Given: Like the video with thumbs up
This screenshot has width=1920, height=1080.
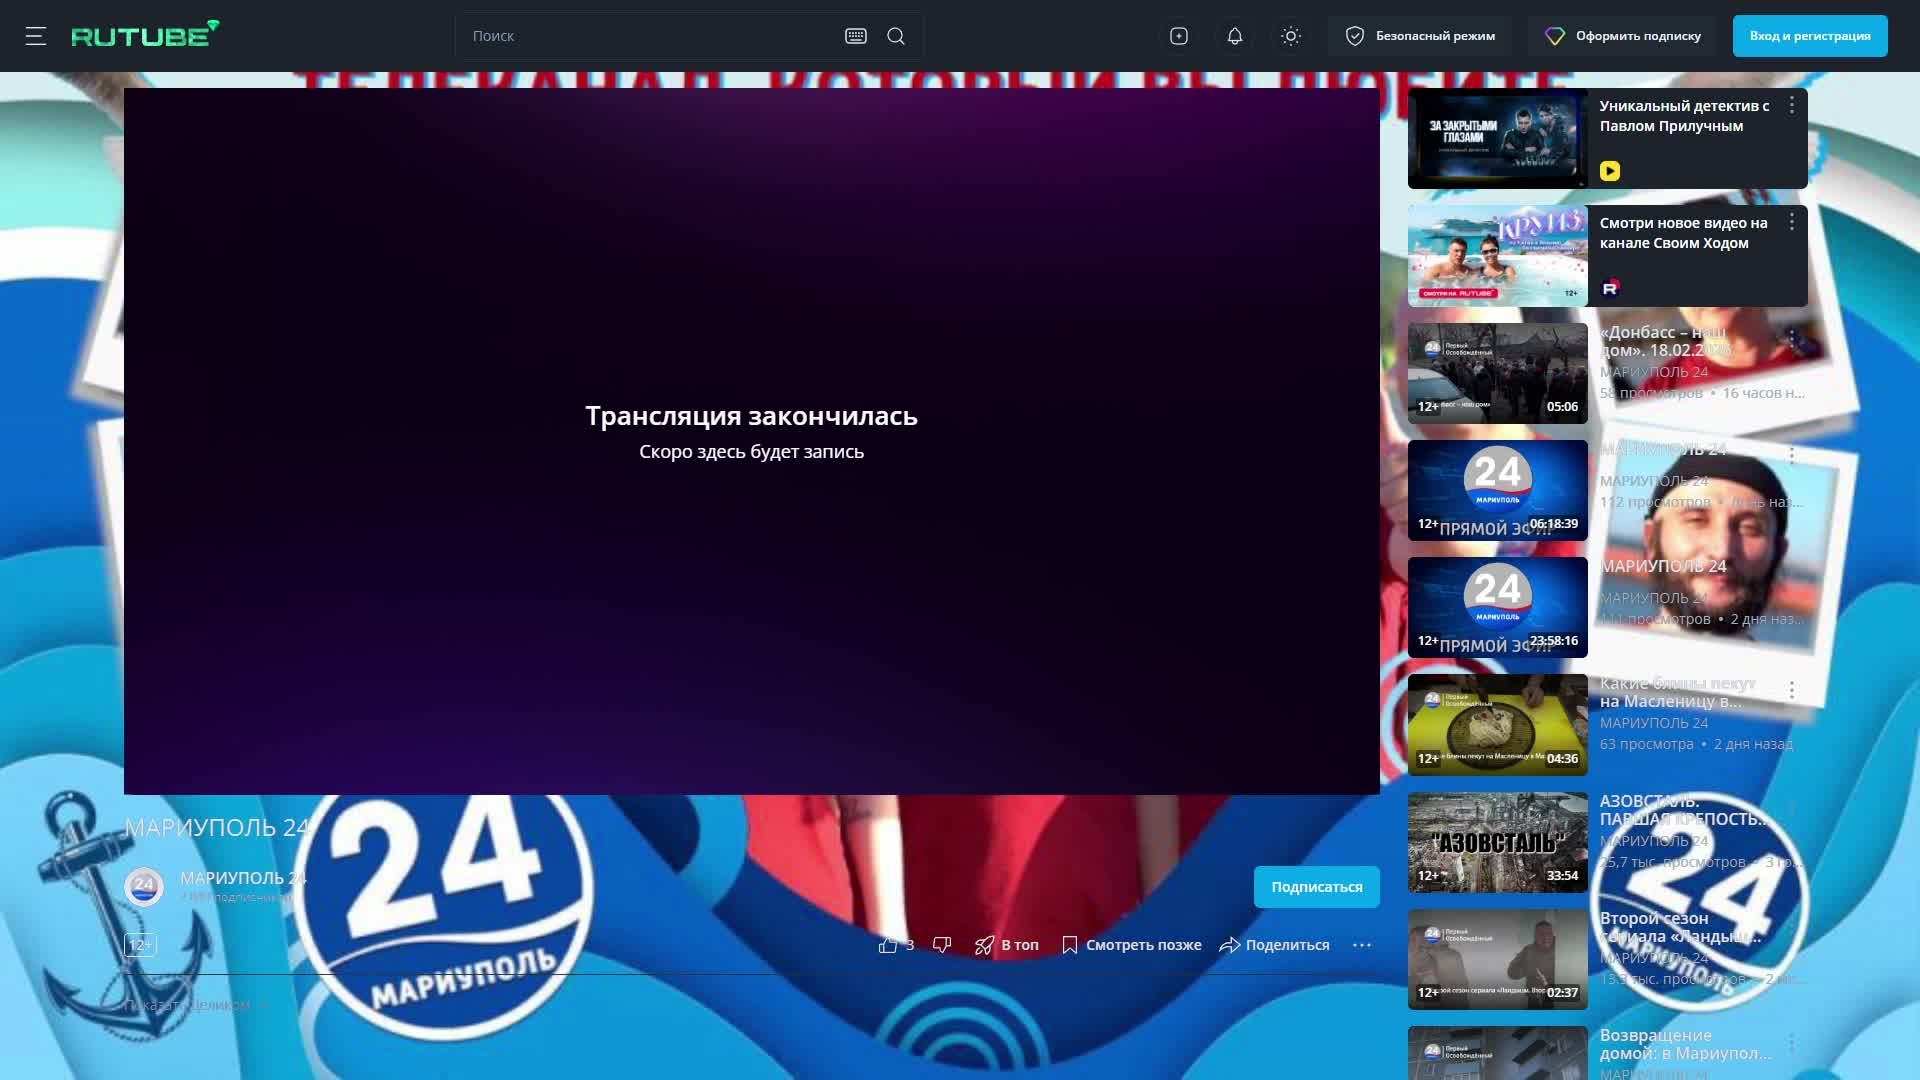Looking at the screenshot, I should (x=889, y=944).
